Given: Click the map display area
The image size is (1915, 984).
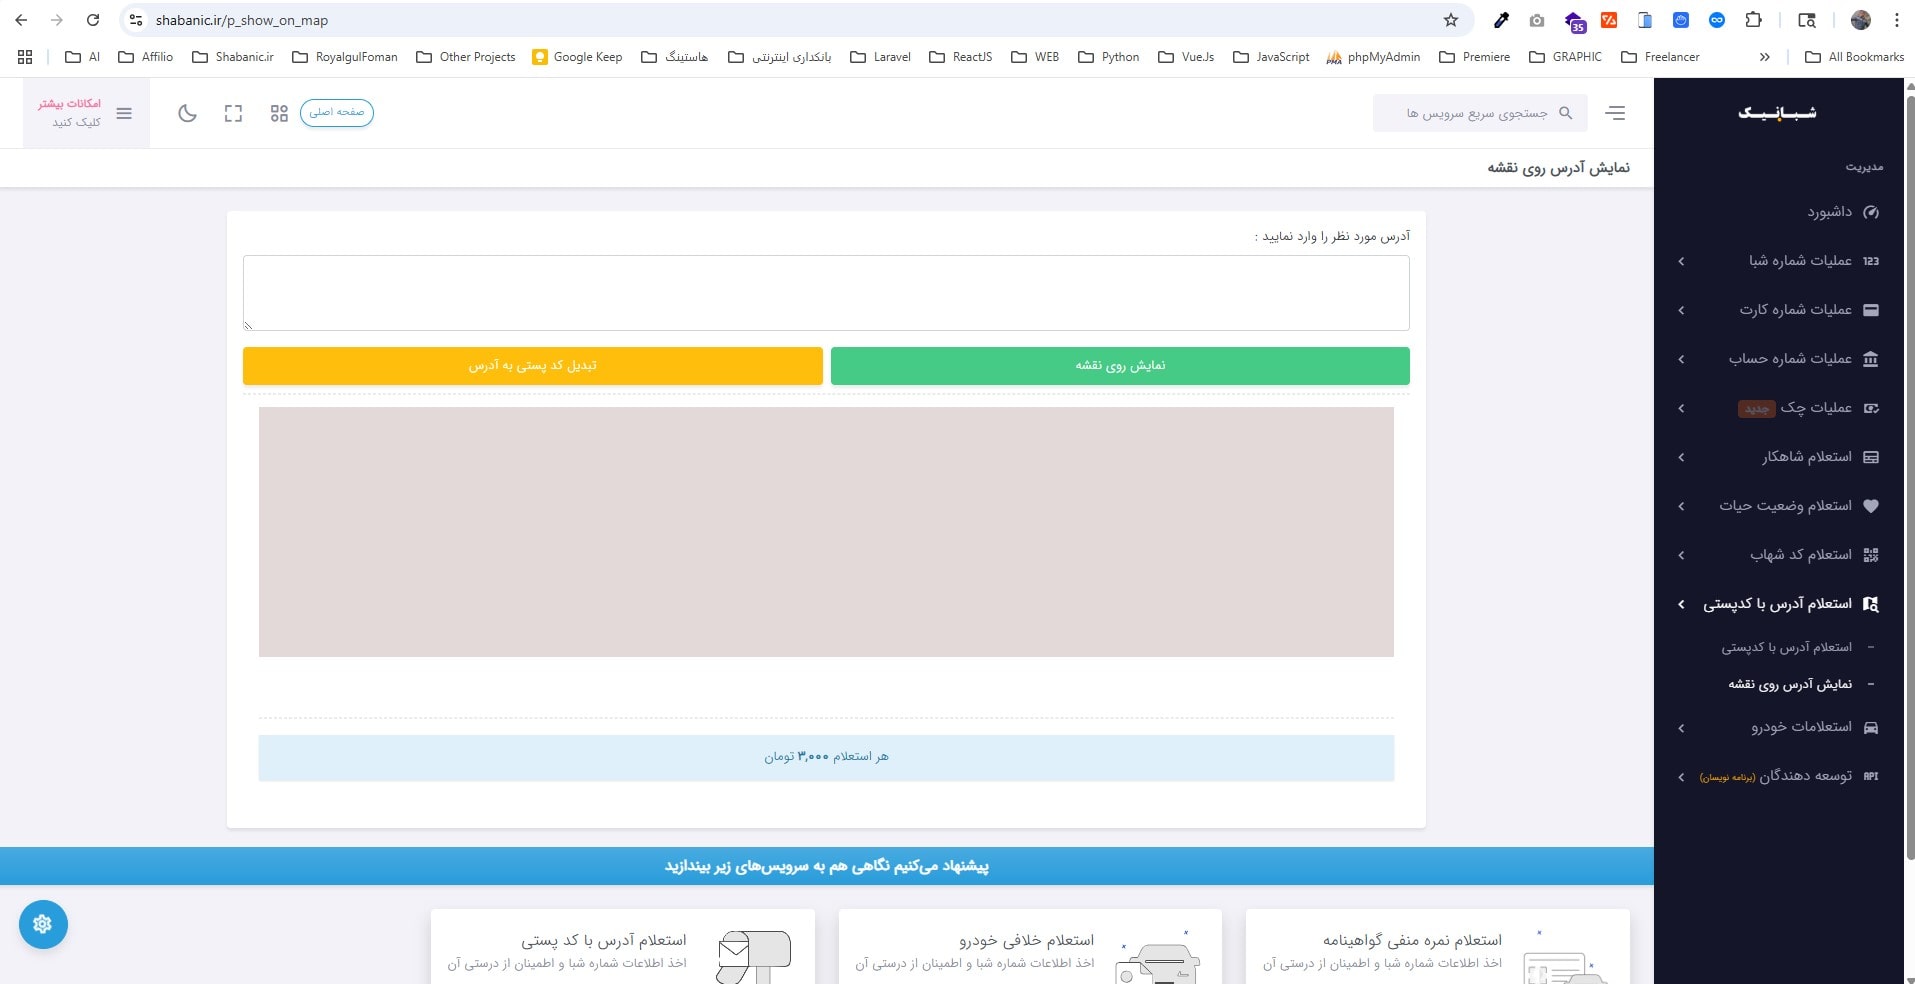Looking at the screenshot, I should click(x=826, y=532).
